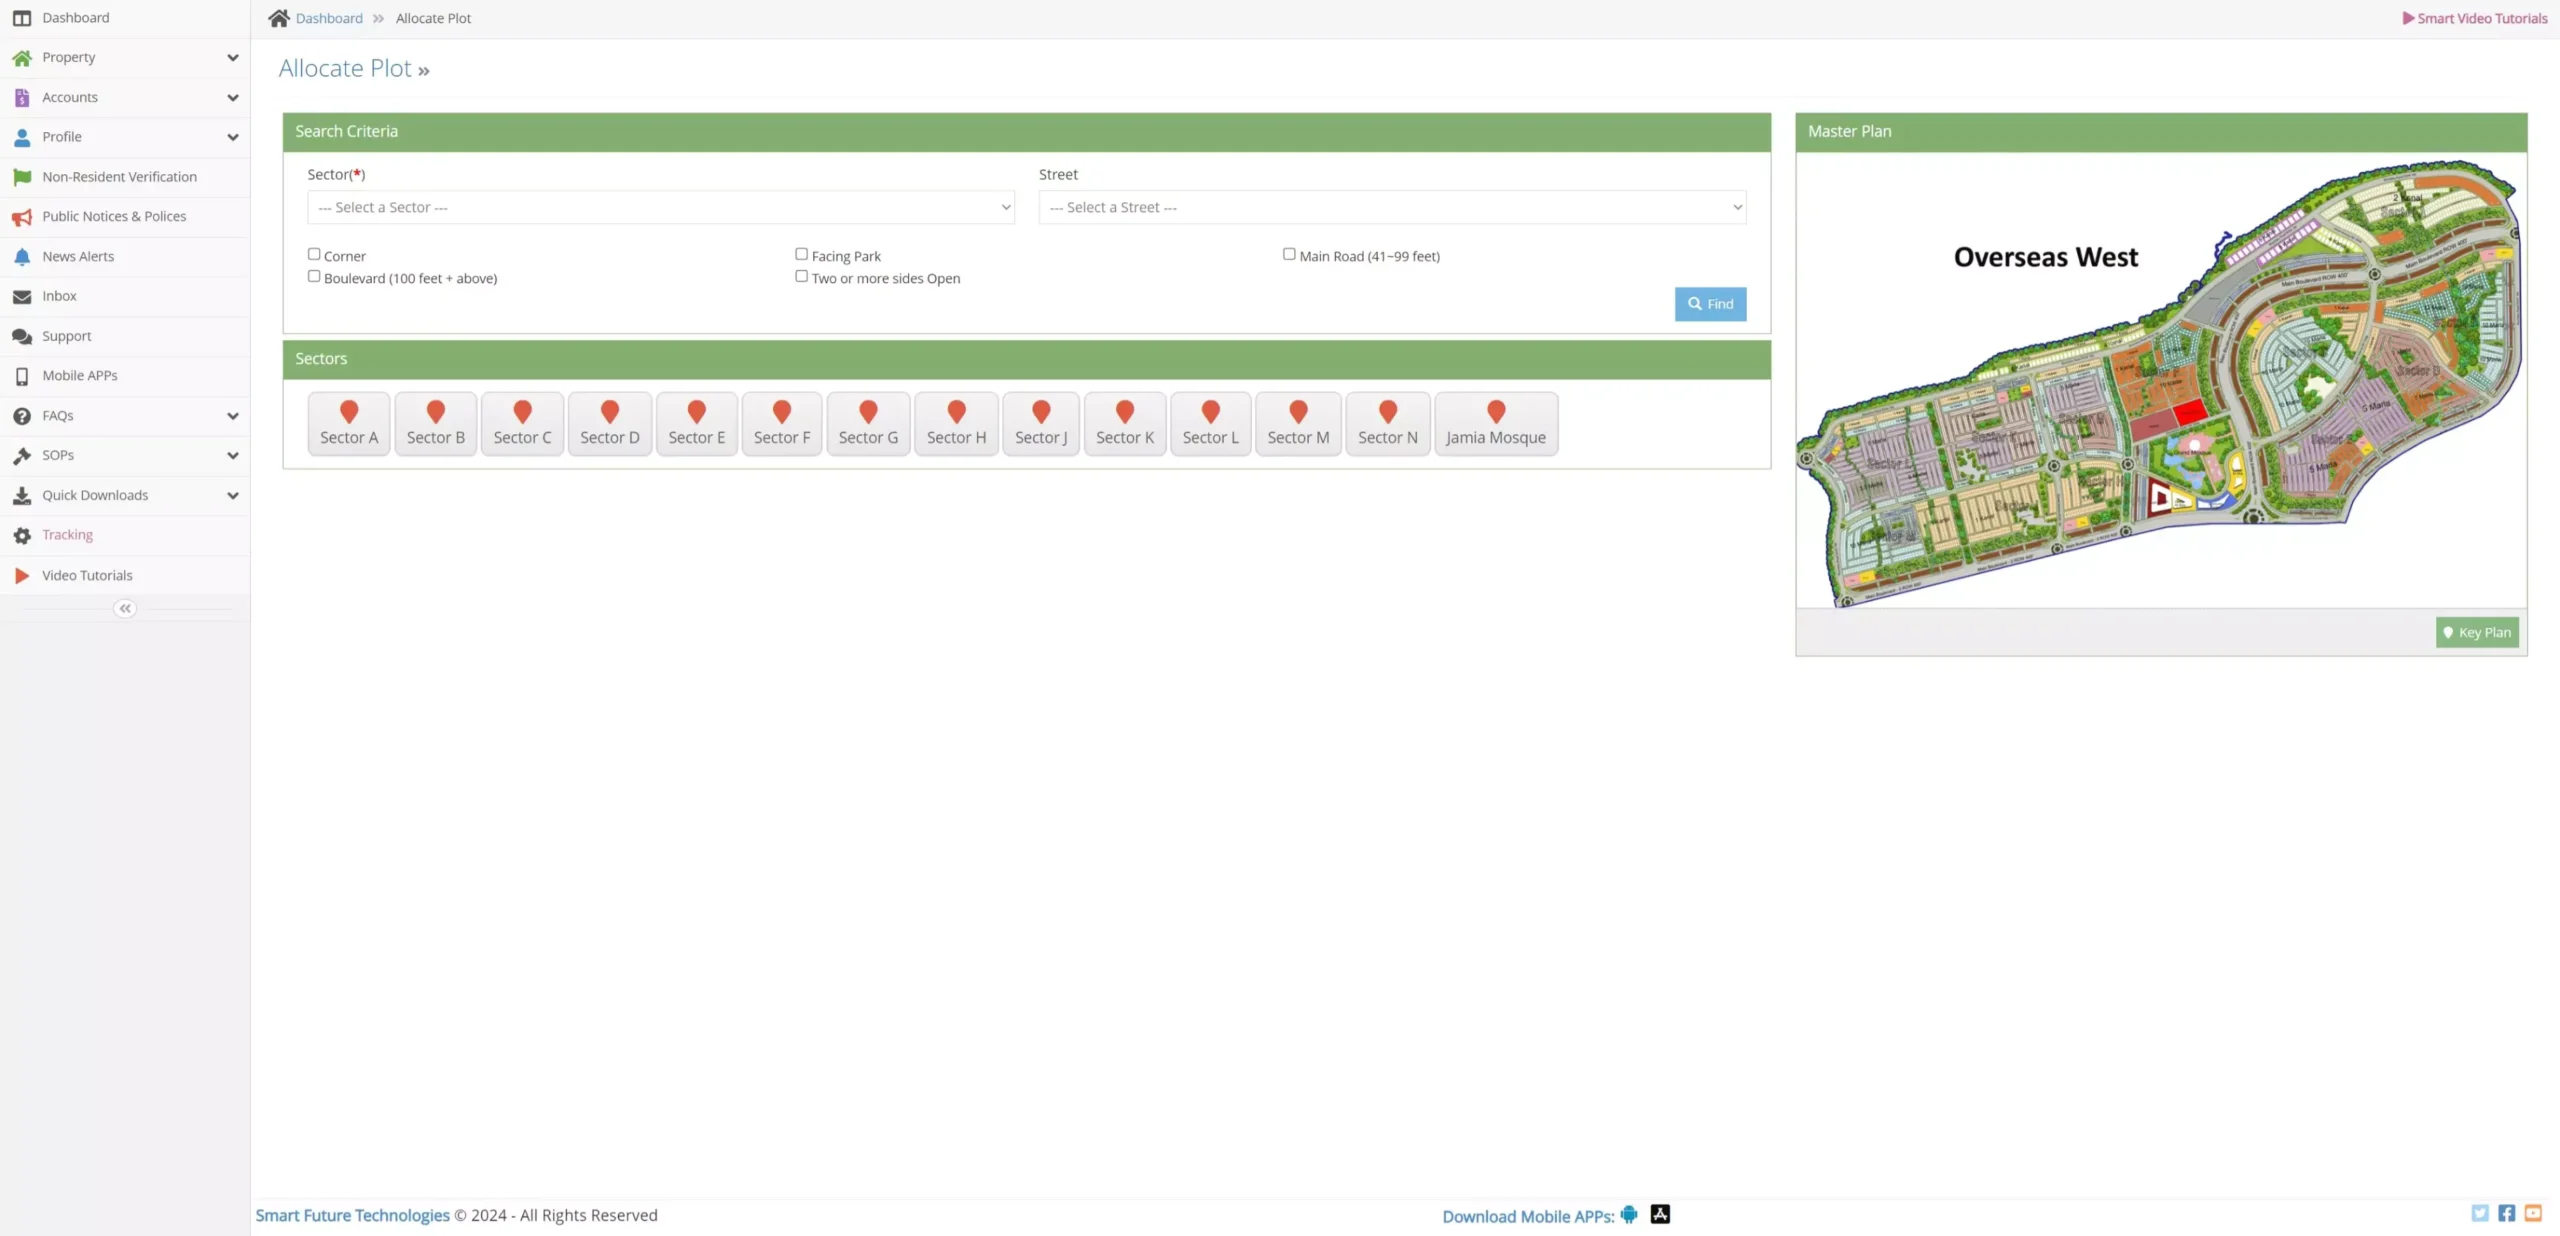Select the SOPs menu item

pos(124,454)
